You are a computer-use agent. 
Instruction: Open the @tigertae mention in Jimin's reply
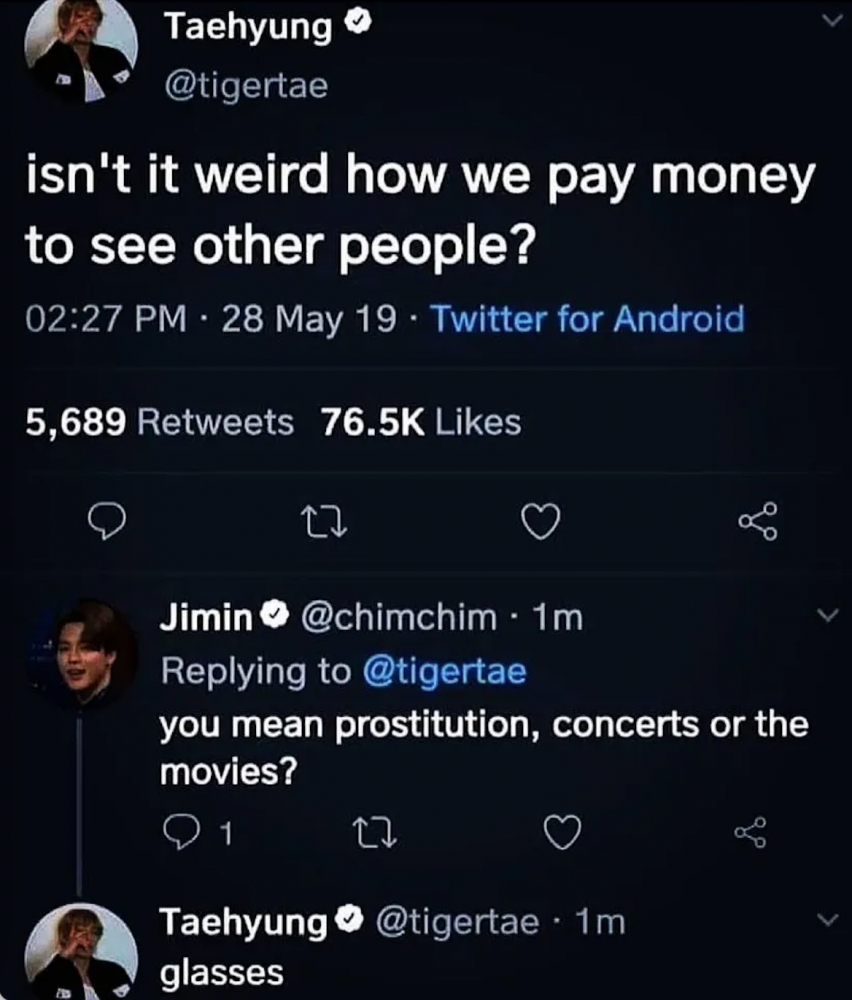coord(445,670)
